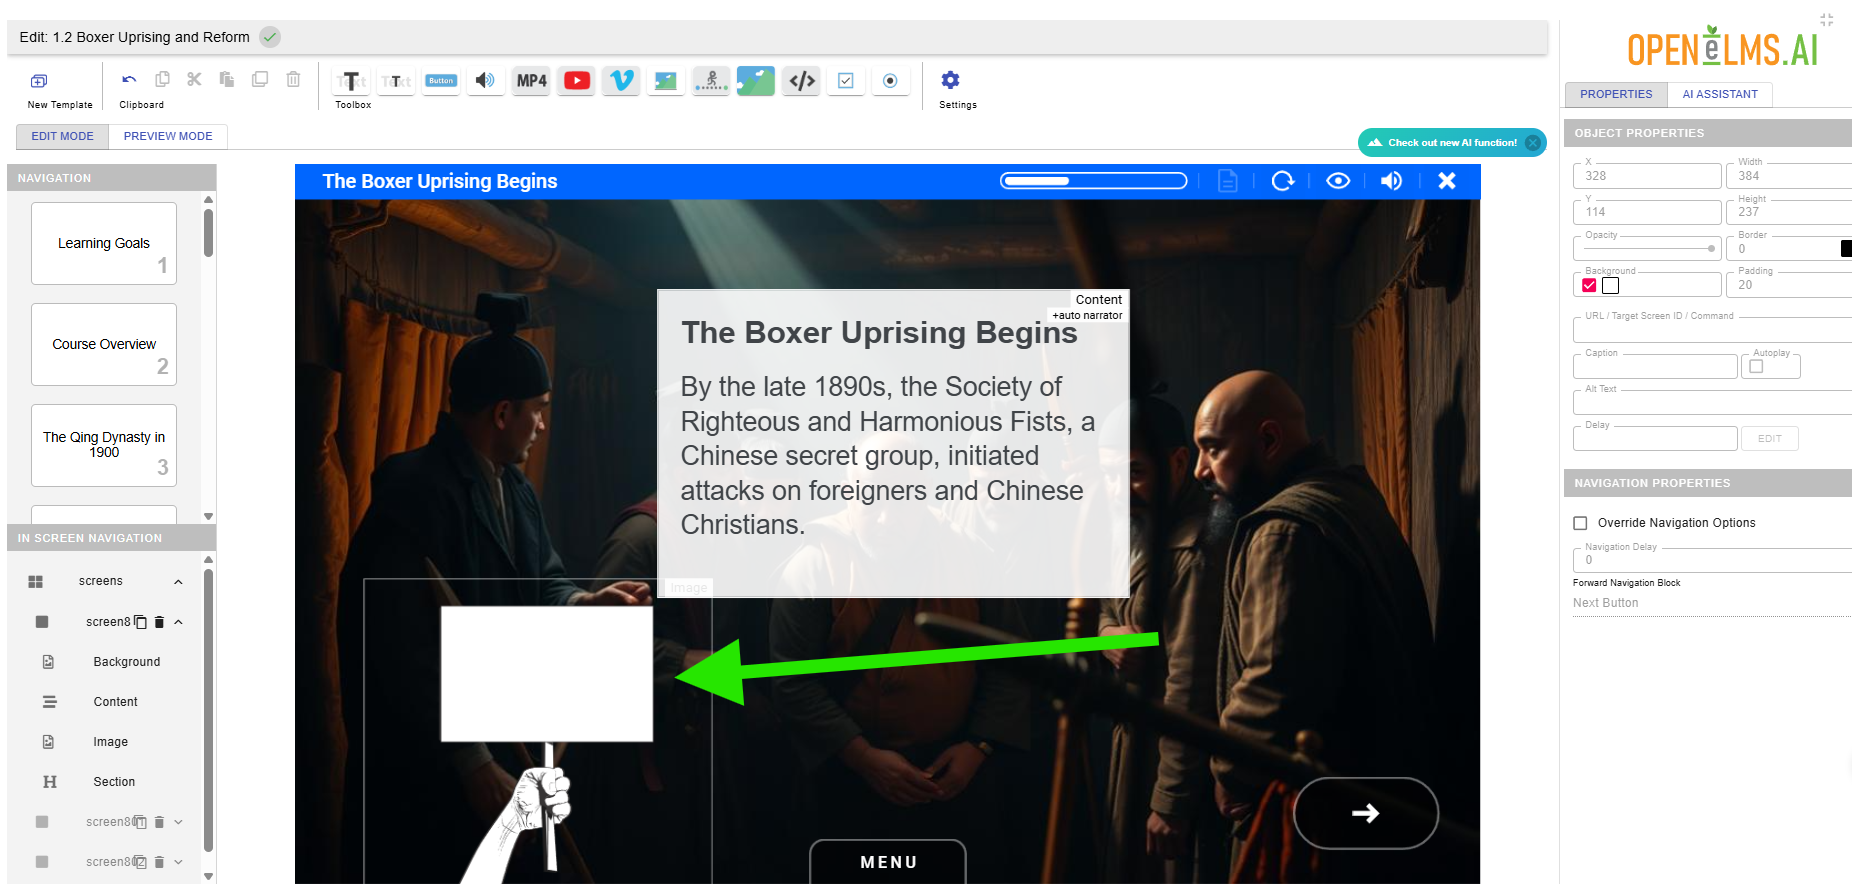The width and height of the screenshot is (1852, 891).
Task: Select the Section item in screen navigation
Action: [x=114, y=782]
